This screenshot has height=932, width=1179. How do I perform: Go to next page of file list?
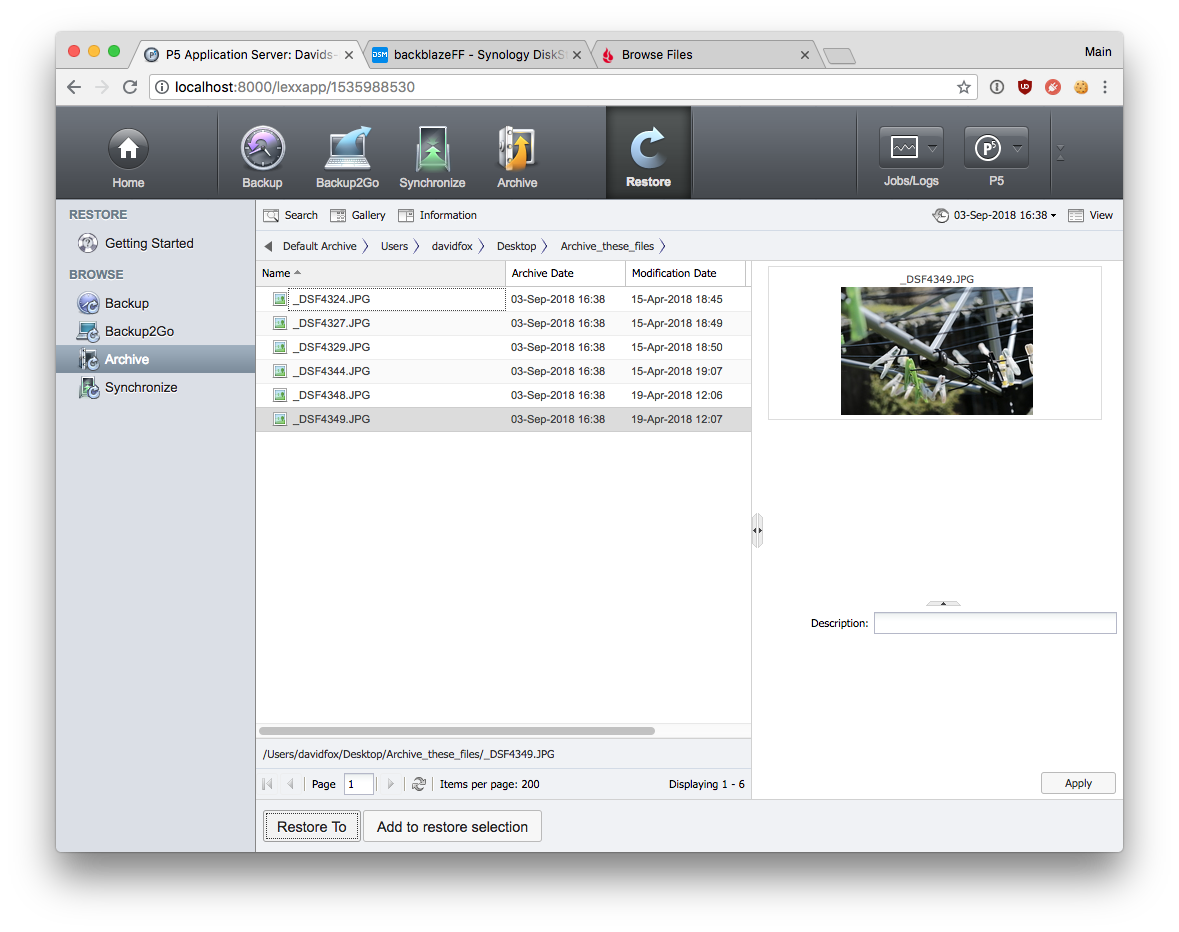pyautogui.click(x=390, y=784)
